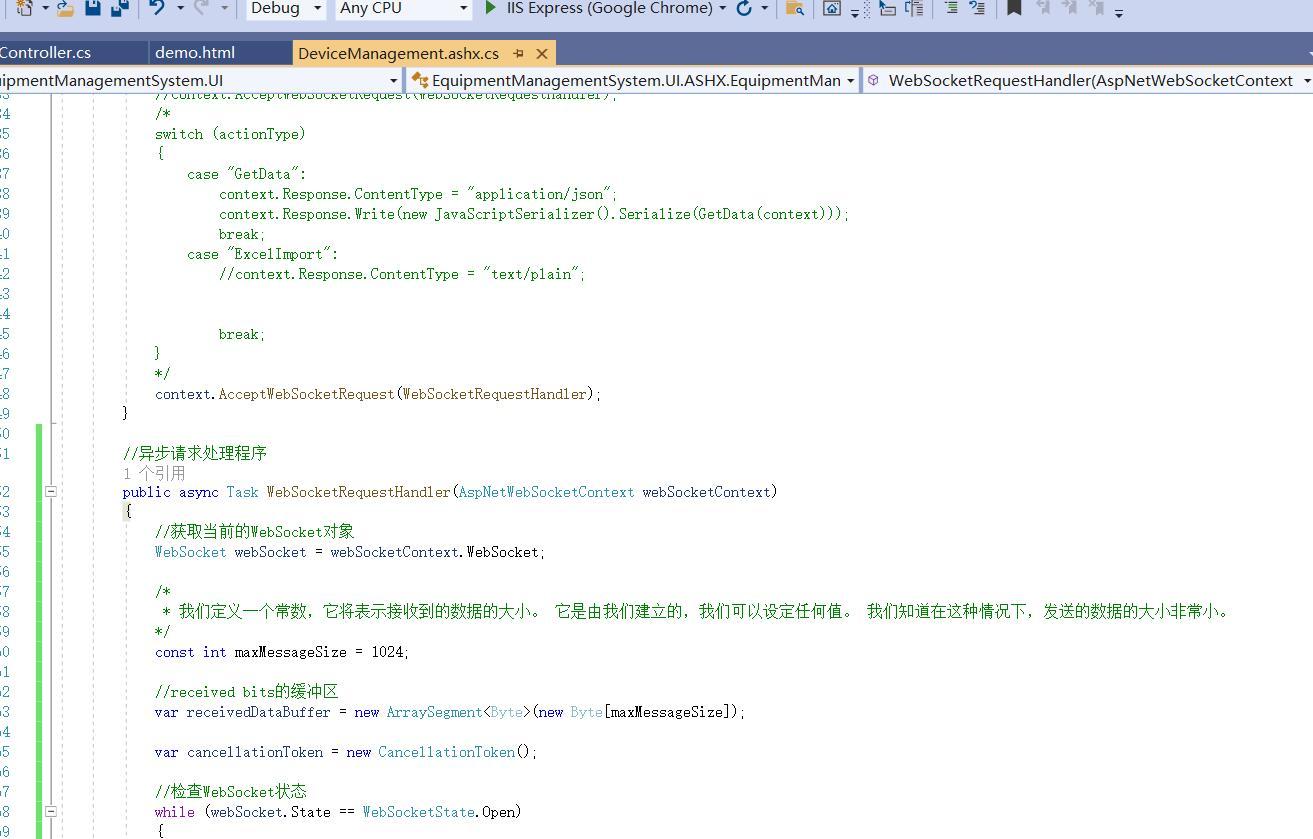Viewport: 1313px width, 839px height.
Task: Click the '//异步请求处理程序' comment
Action: pyautogui.click(x=195, y=453)
